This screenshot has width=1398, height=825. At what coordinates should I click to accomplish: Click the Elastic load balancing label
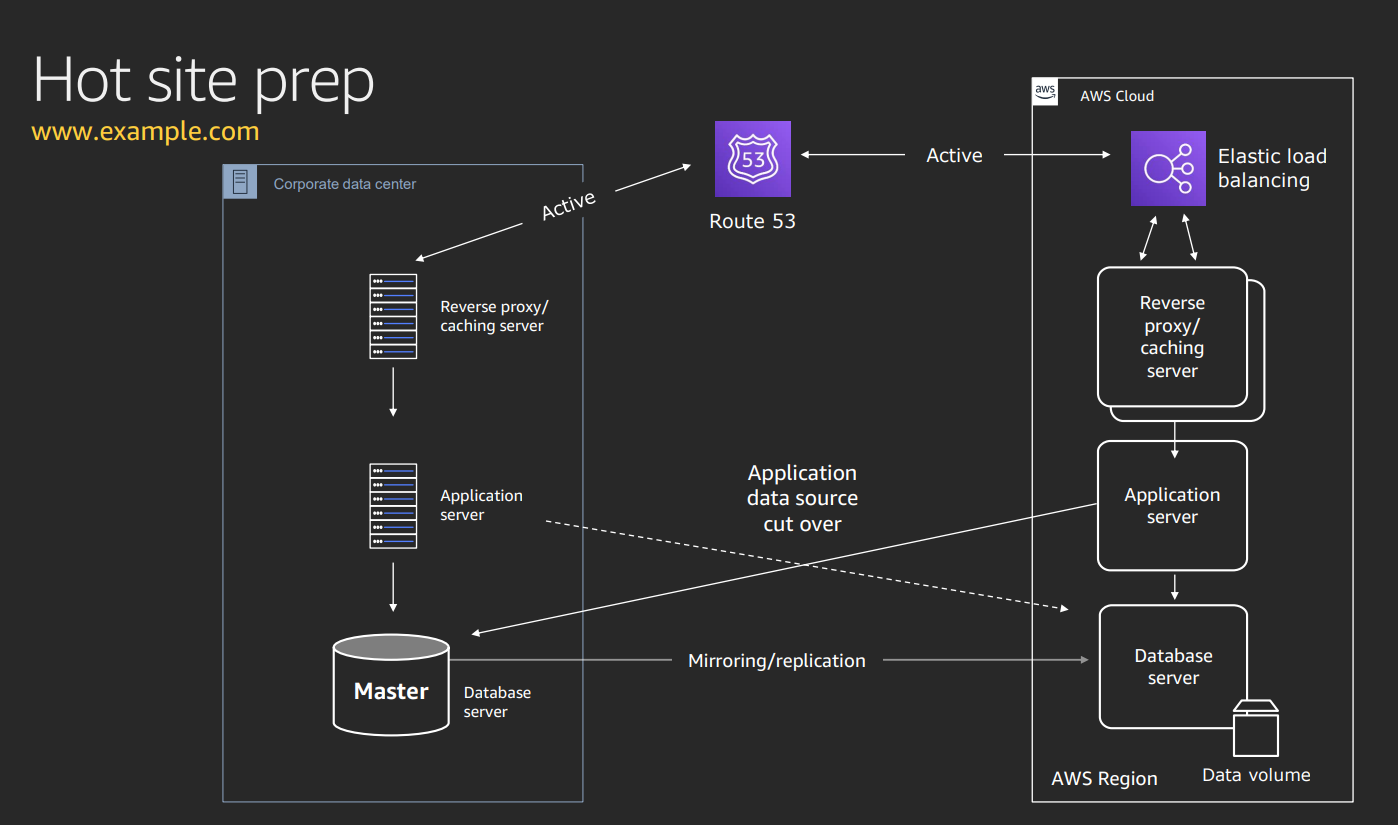(1272, 168)
